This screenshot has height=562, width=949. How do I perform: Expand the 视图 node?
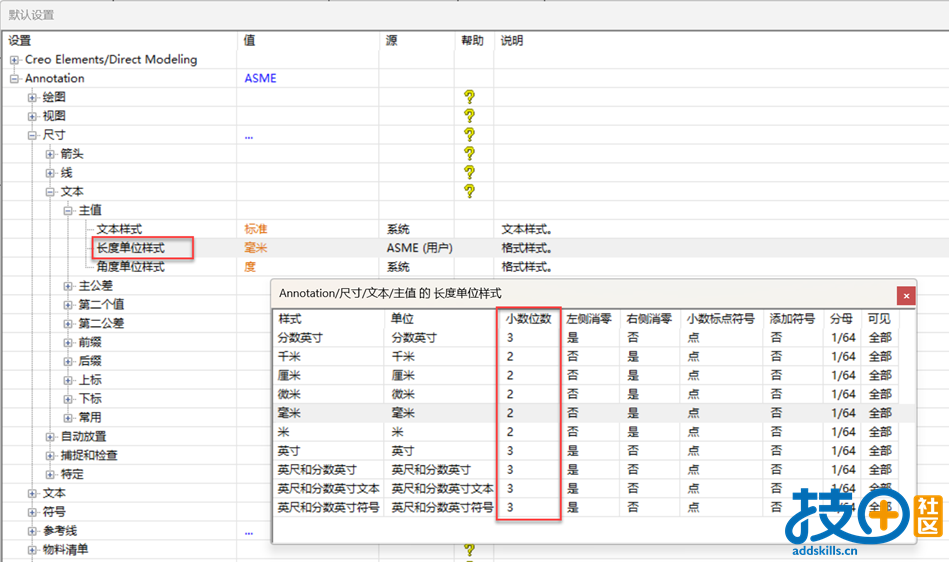32,116
